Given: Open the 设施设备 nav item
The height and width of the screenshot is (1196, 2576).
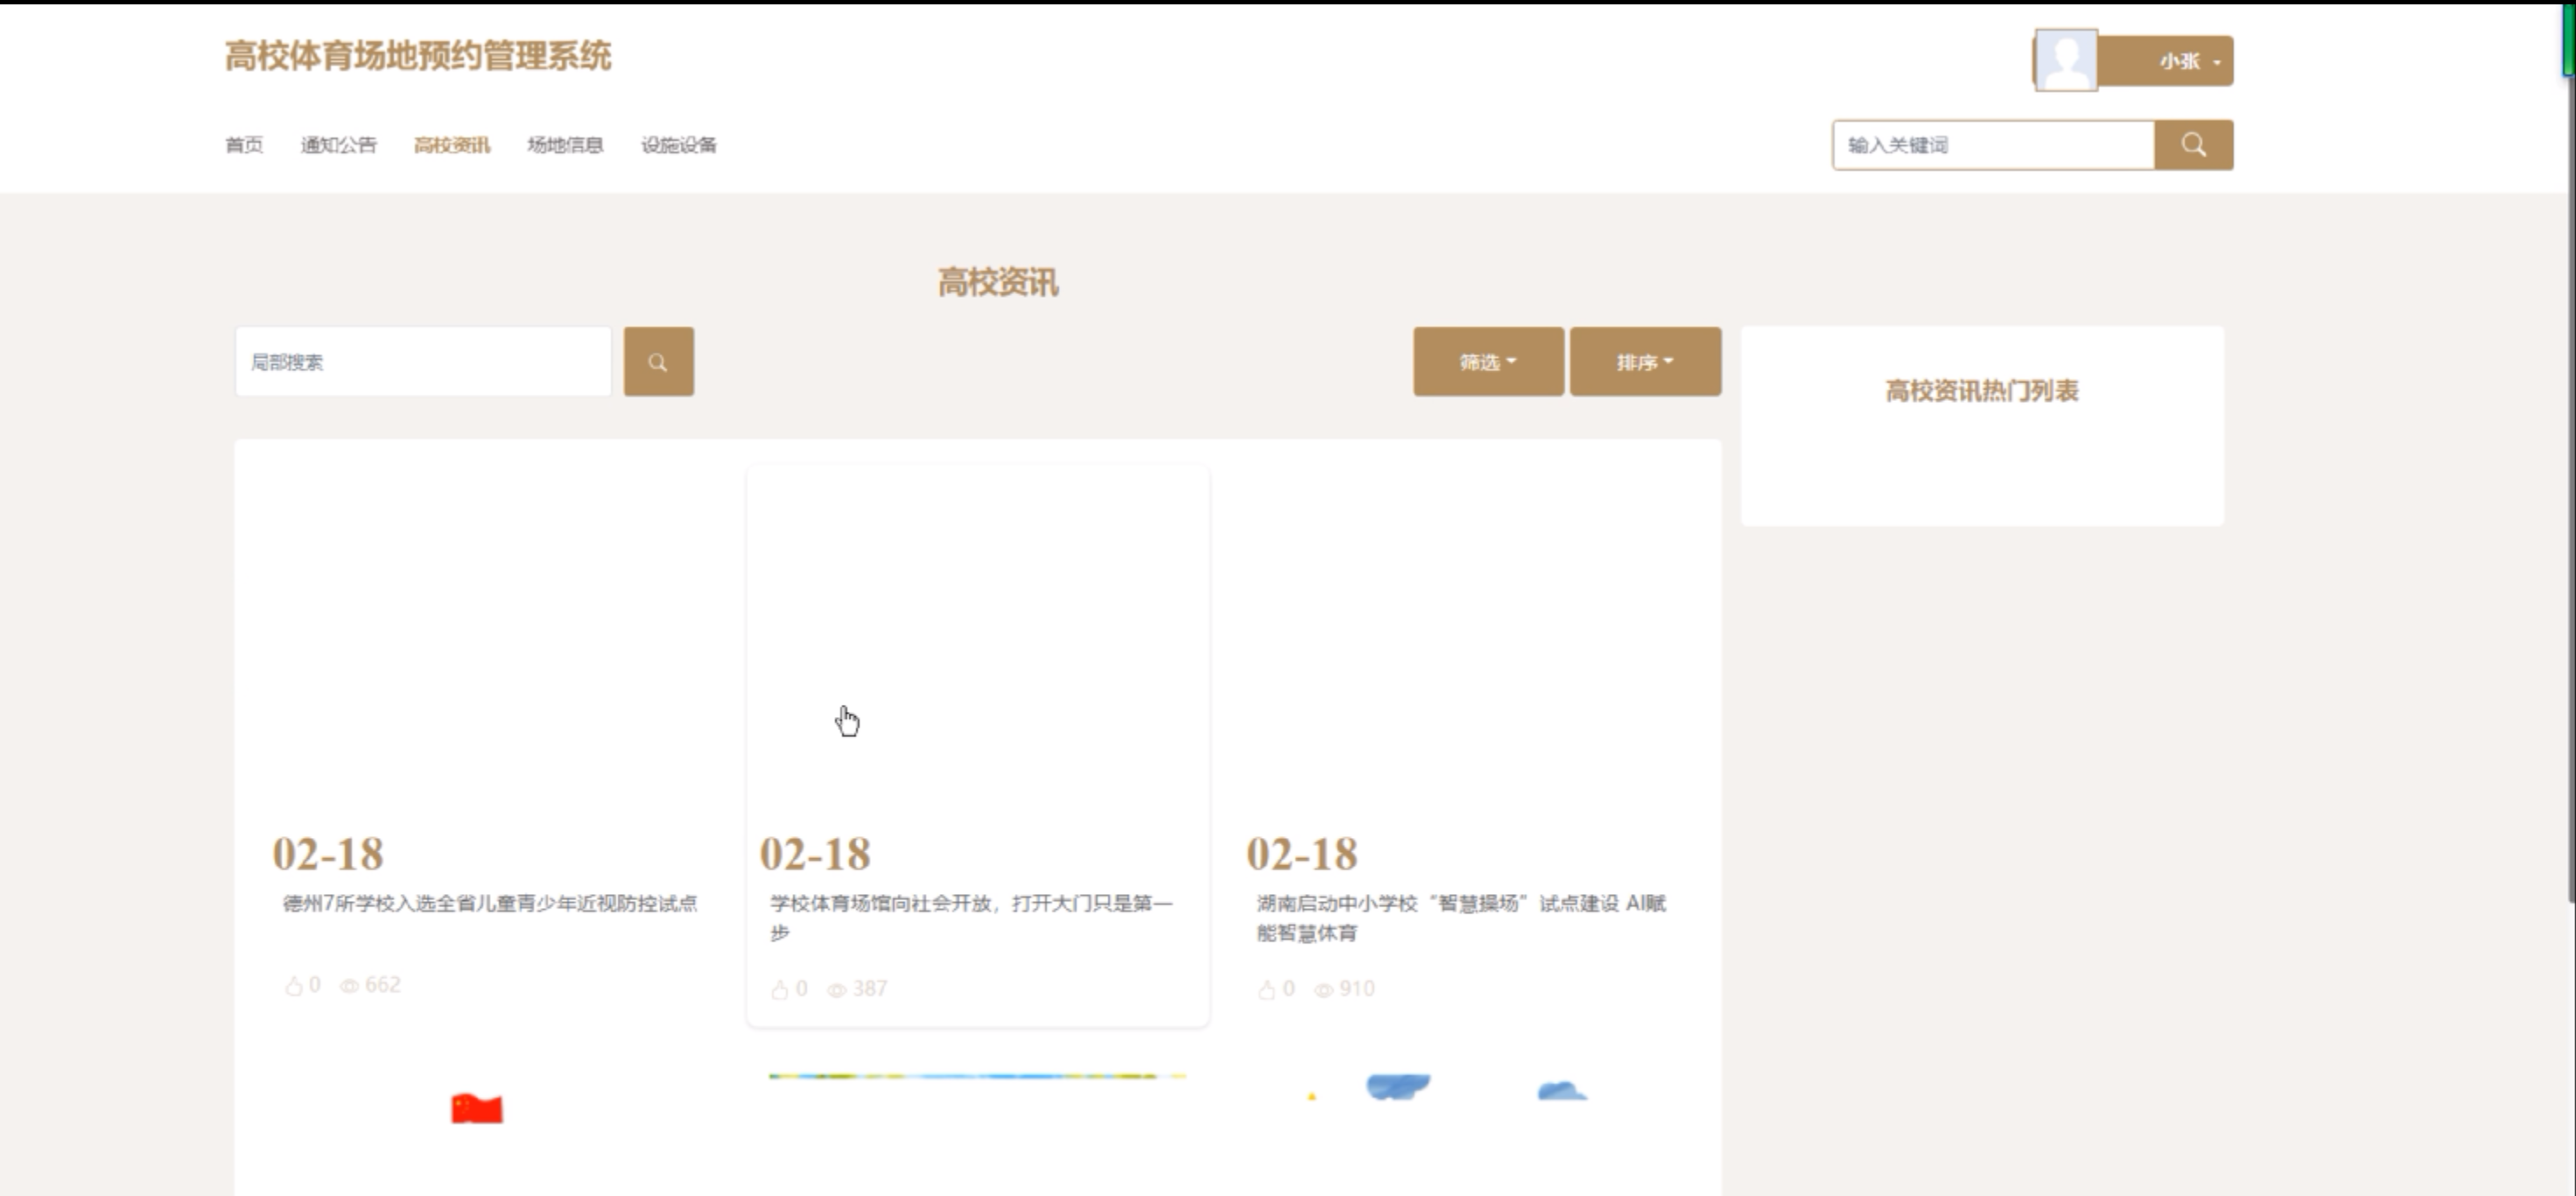Looking at the screenshot, I should (678, 145).
